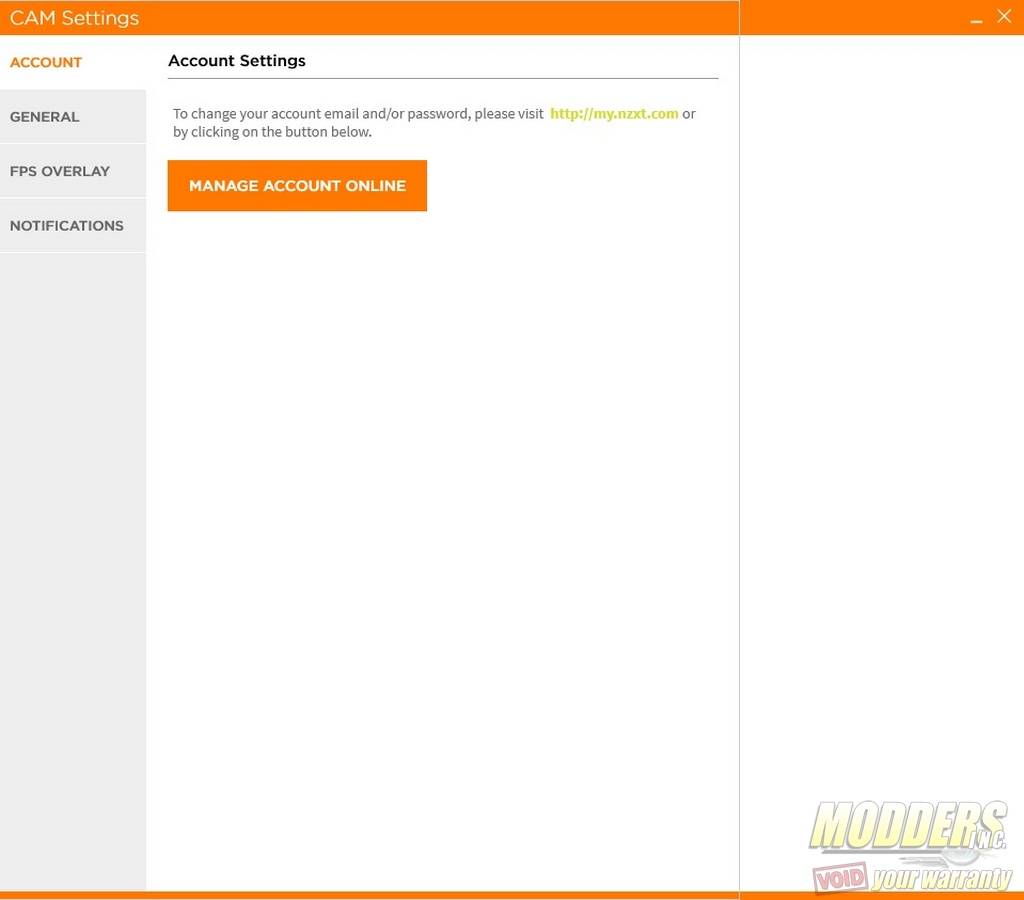1024x900 pixels.
Task: Select the ACCOUNT label highlighted in orange
Action: coord(45,62)
